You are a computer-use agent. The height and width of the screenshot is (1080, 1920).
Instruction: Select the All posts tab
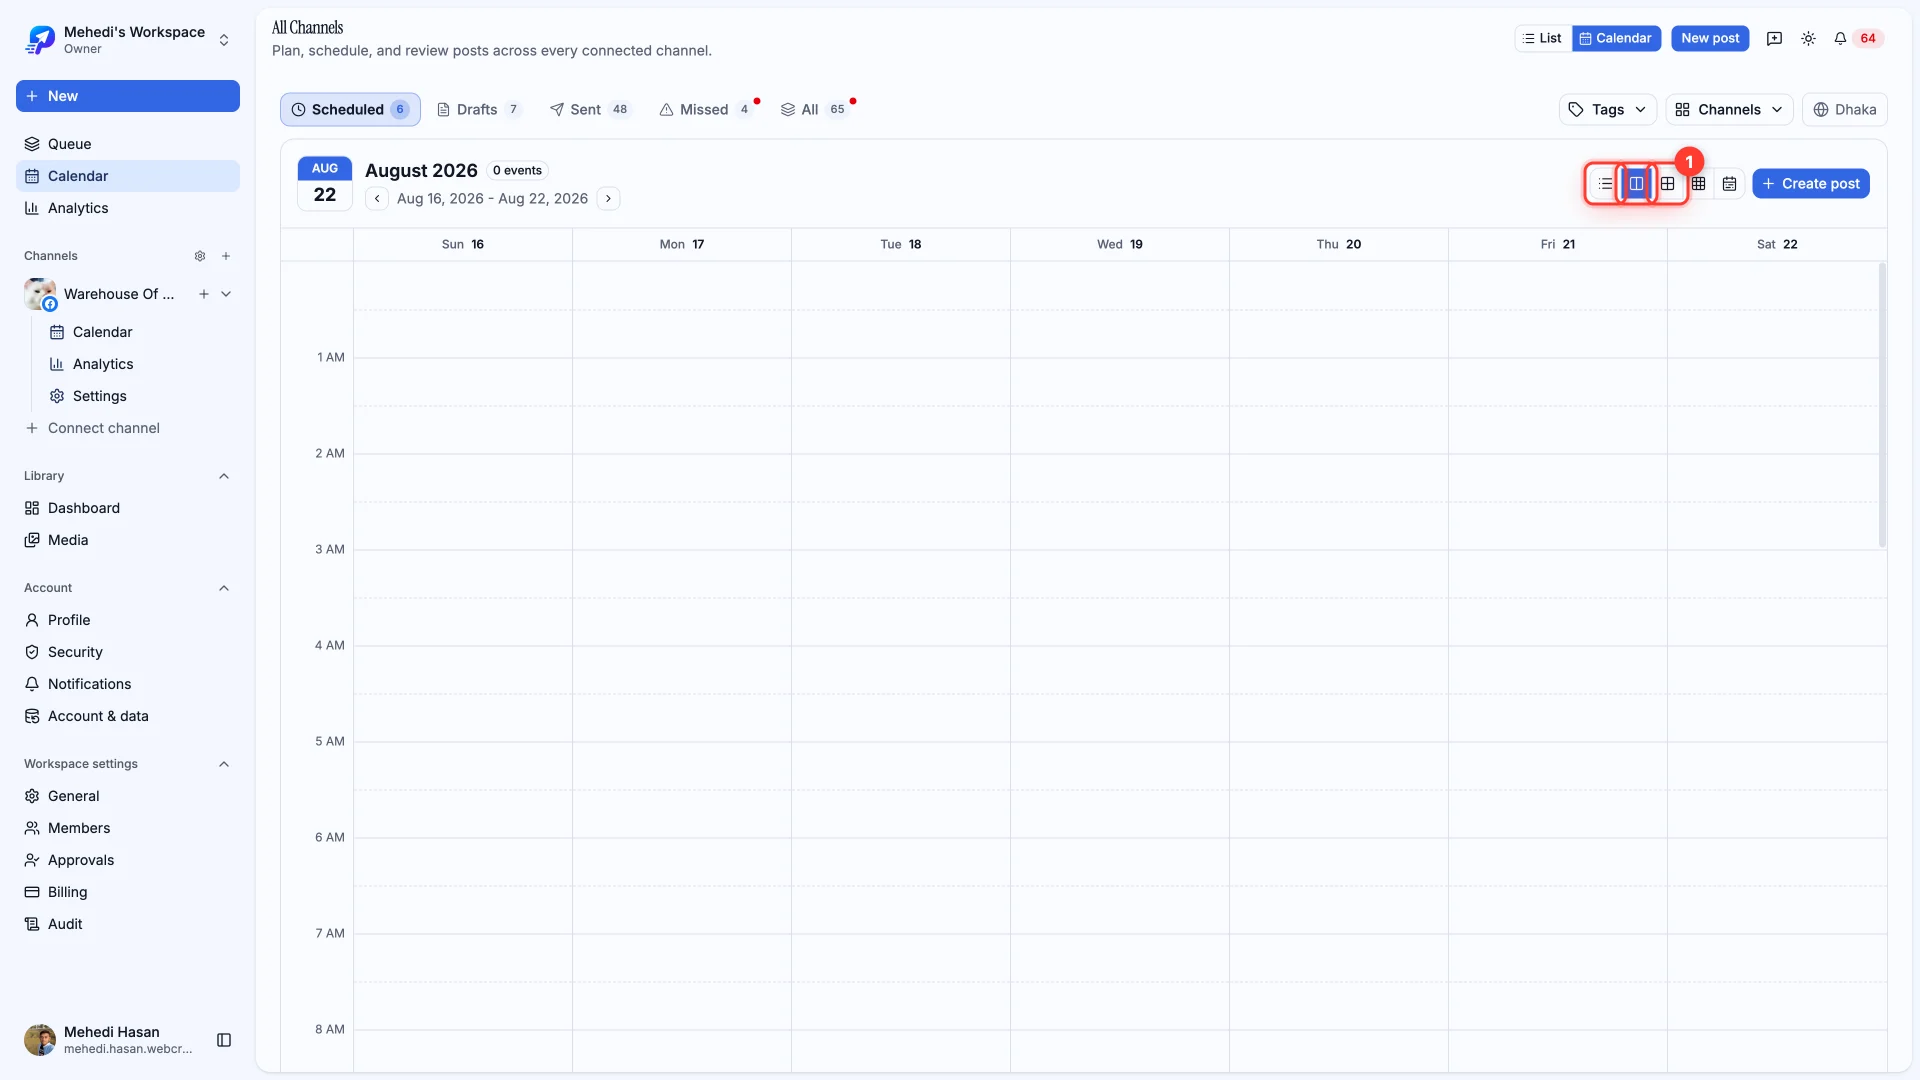click(814, 110)
